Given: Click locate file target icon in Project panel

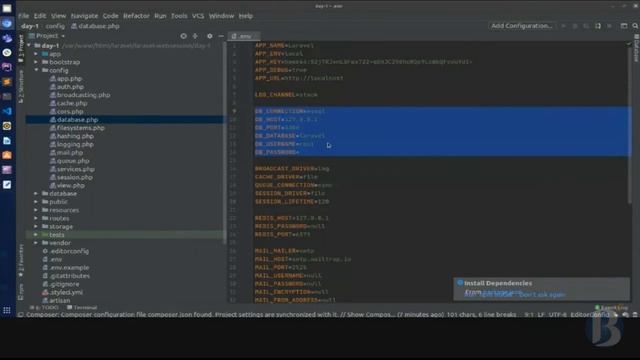Looking at the screenshot, I should coord(183,36).
